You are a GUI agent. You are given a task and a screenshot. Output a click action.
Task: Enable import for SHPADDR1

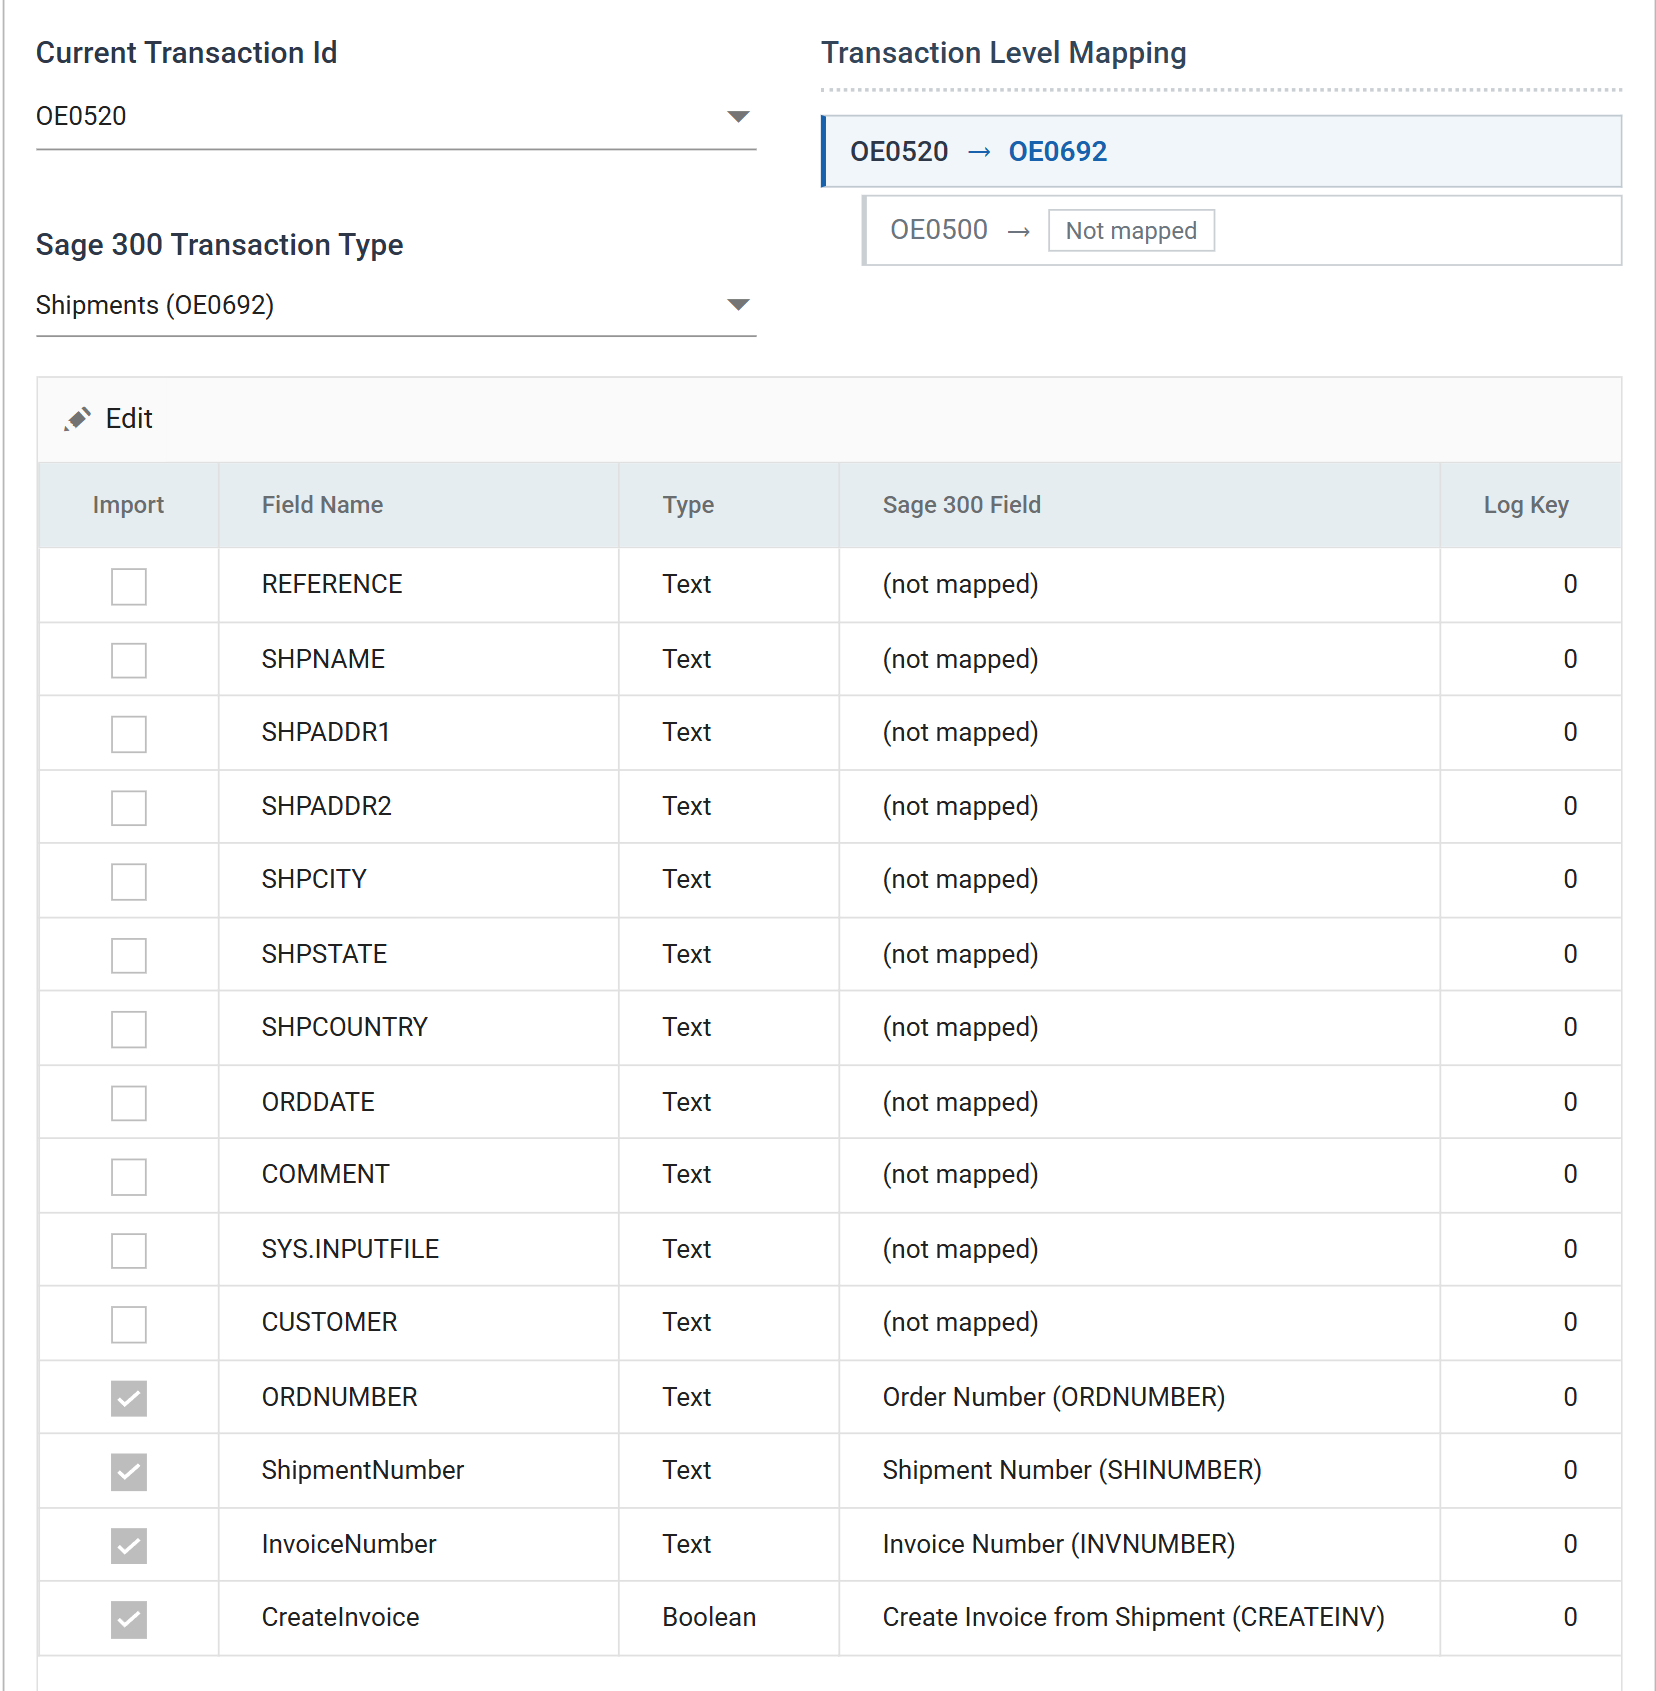[129, 734]
